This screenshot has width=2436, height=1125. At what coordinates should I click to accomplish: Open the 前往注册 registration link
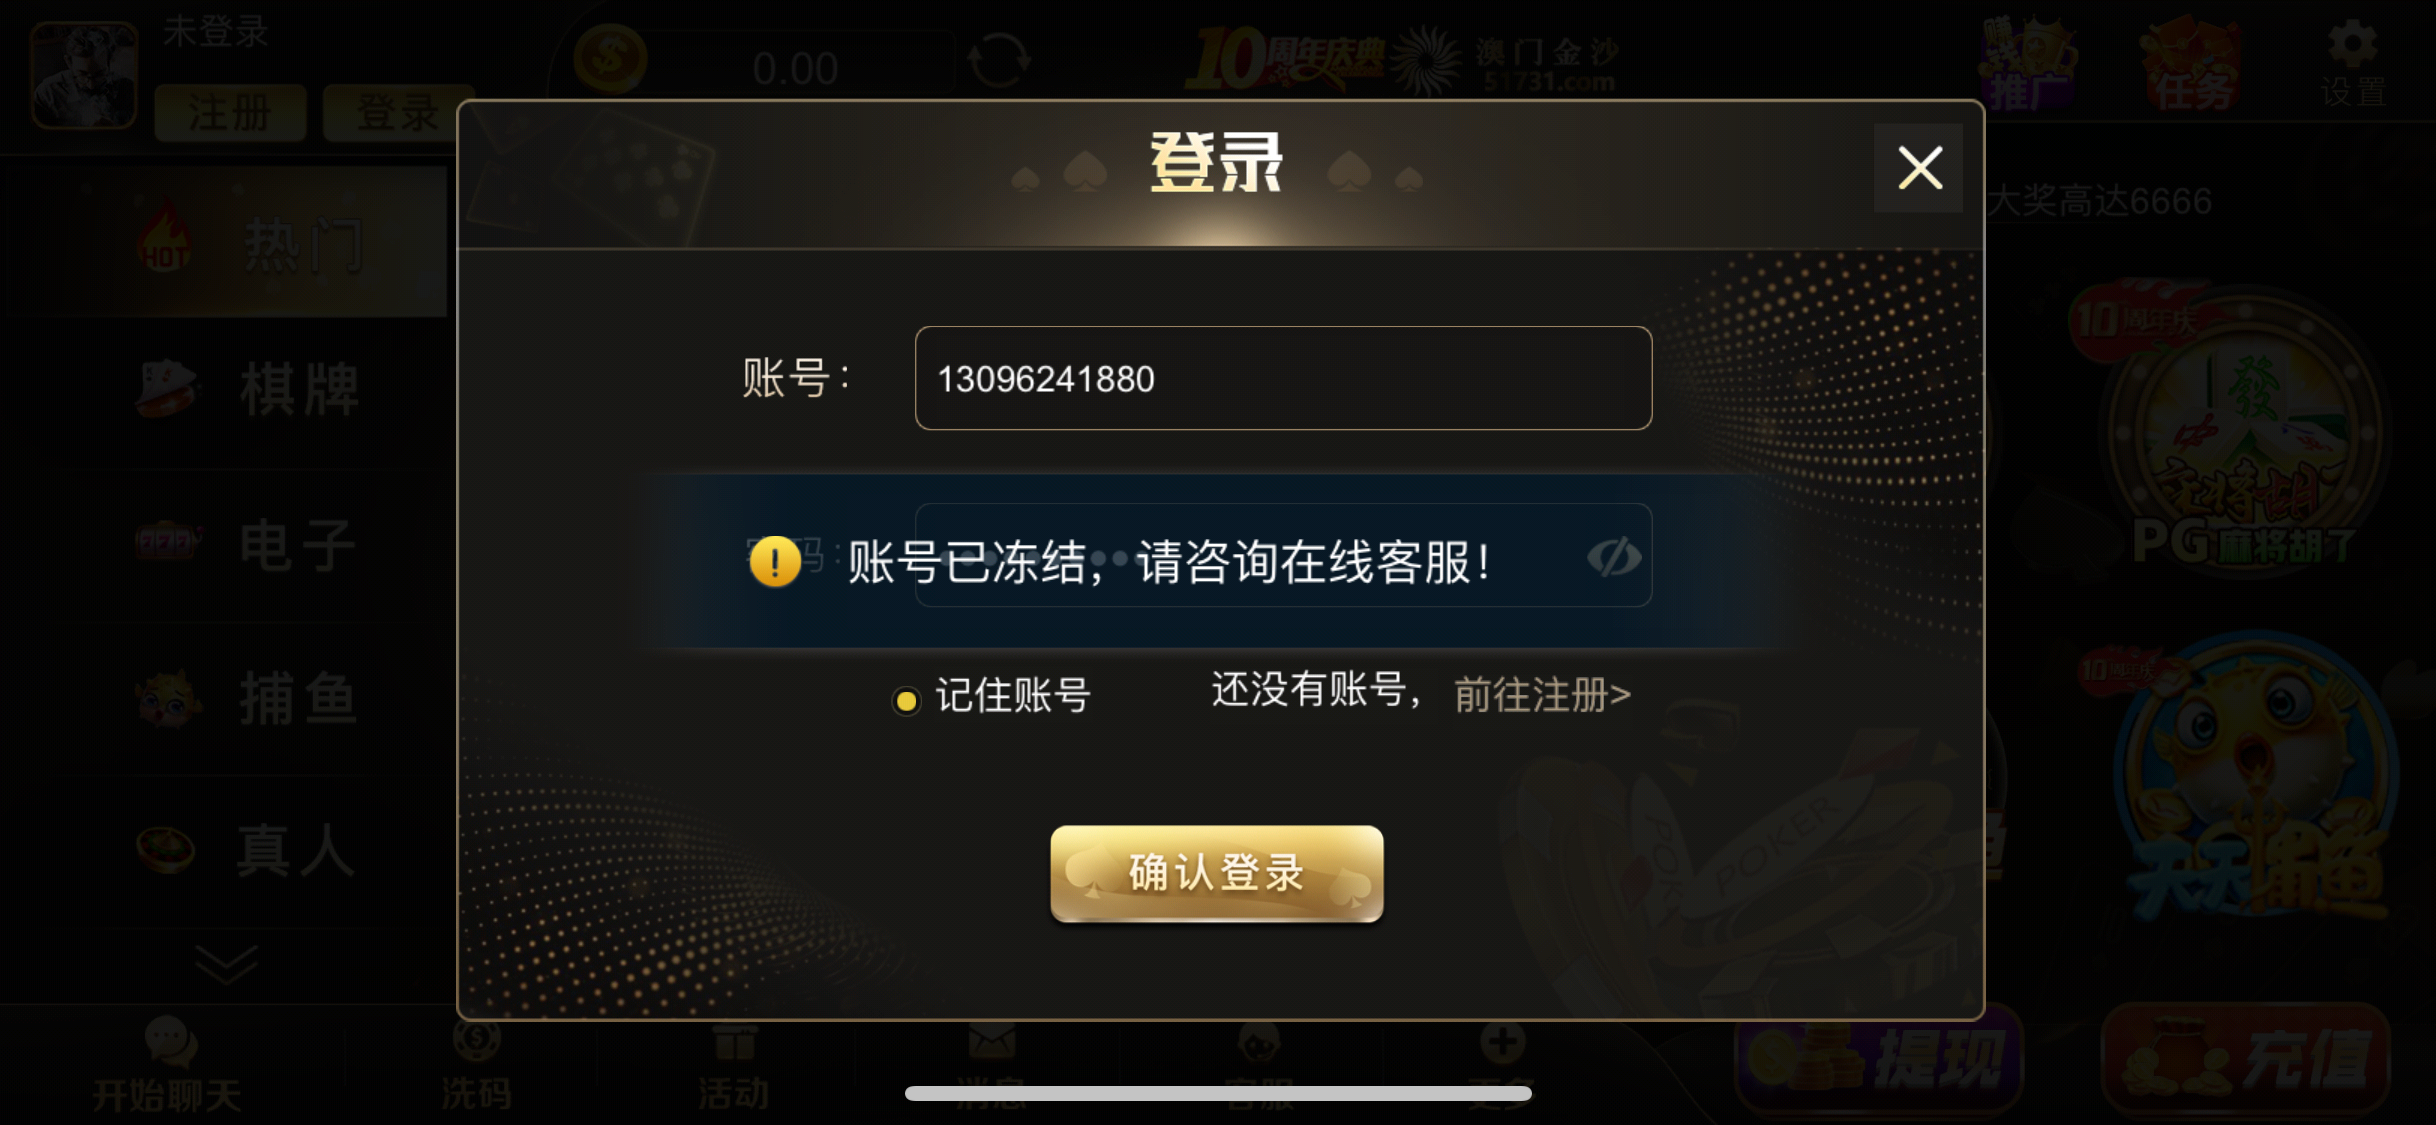point(1541,694)
